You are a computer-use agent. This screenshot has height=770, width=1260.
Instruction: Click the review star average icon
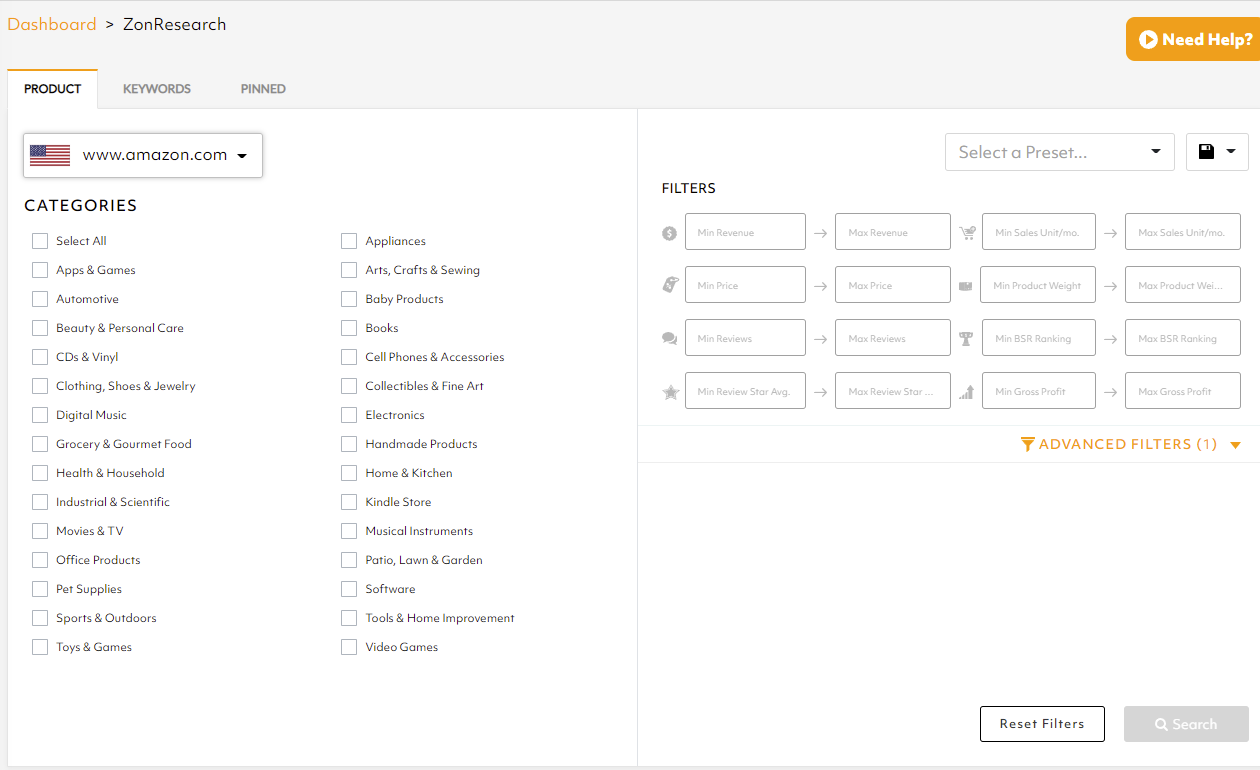point(670,392)
